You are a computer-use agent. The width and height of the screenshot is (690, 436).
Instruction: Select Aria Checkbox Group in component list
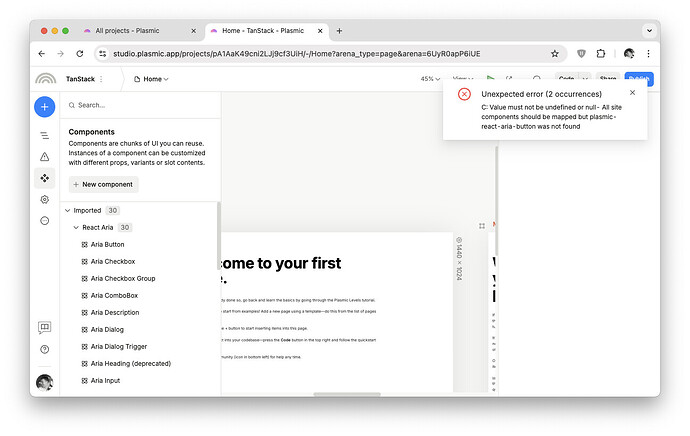[x=122, y=279]
